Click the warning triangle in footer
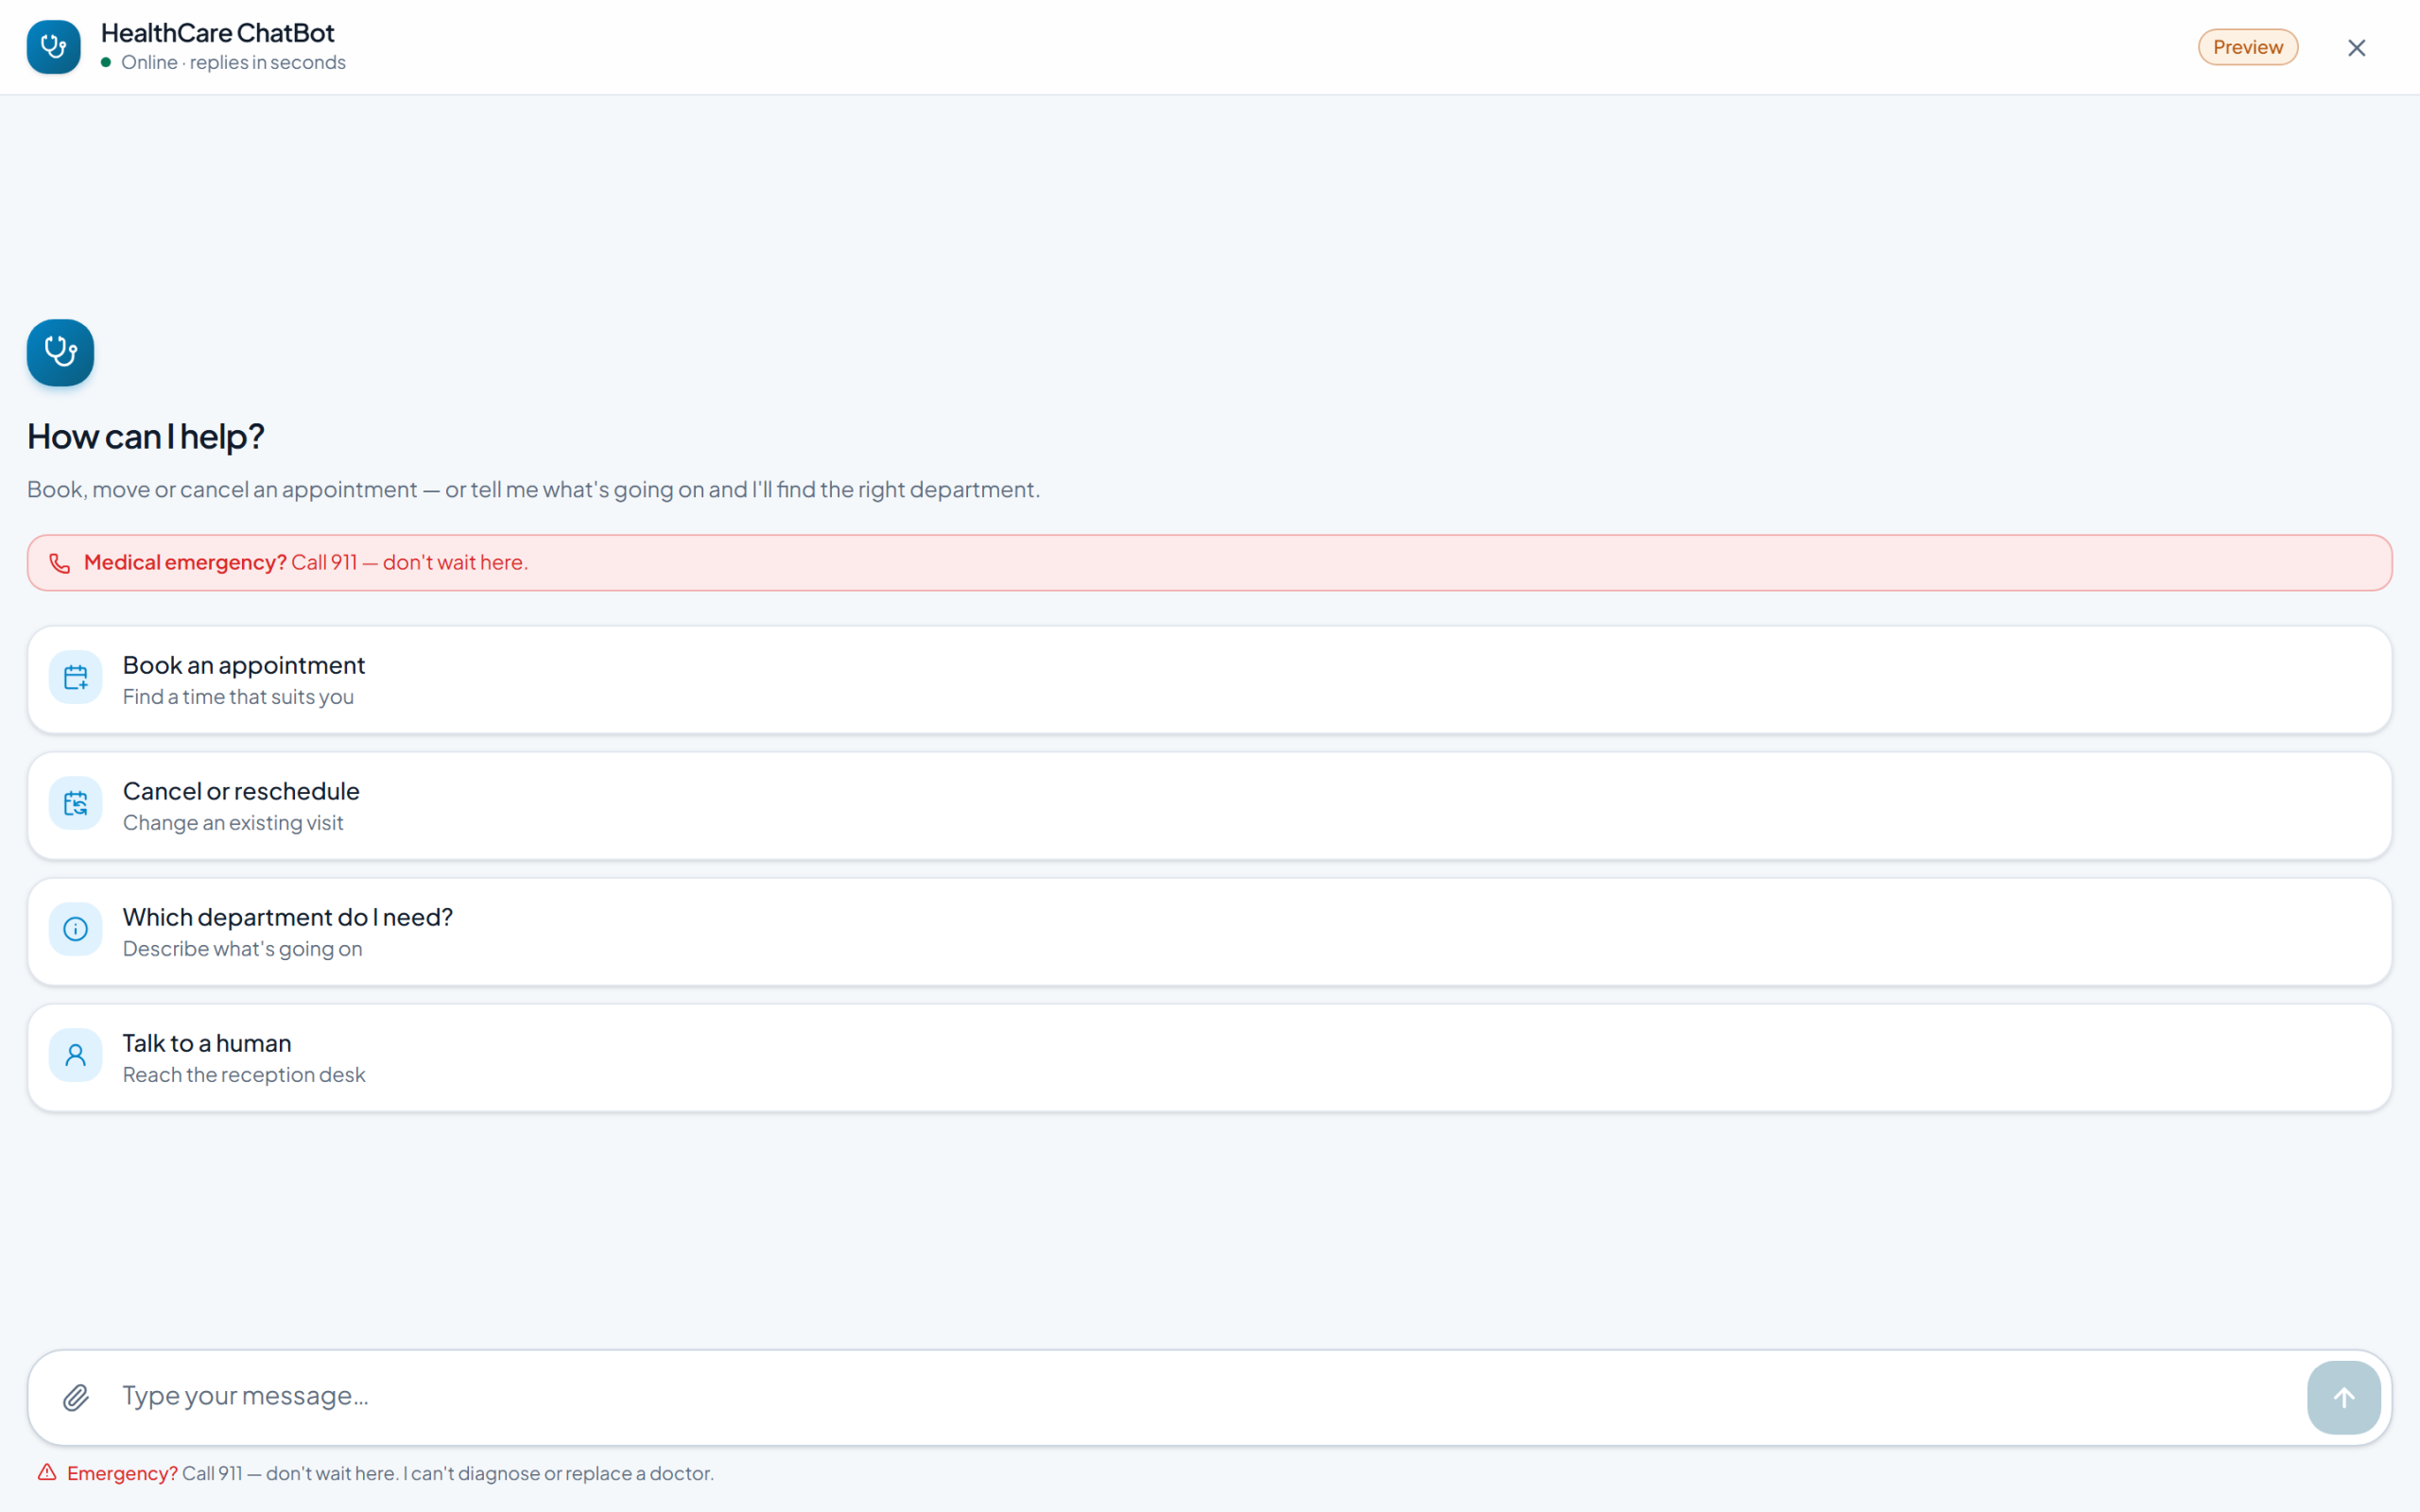Viewport: 2420px width, 1512px height. (47, 1472)
